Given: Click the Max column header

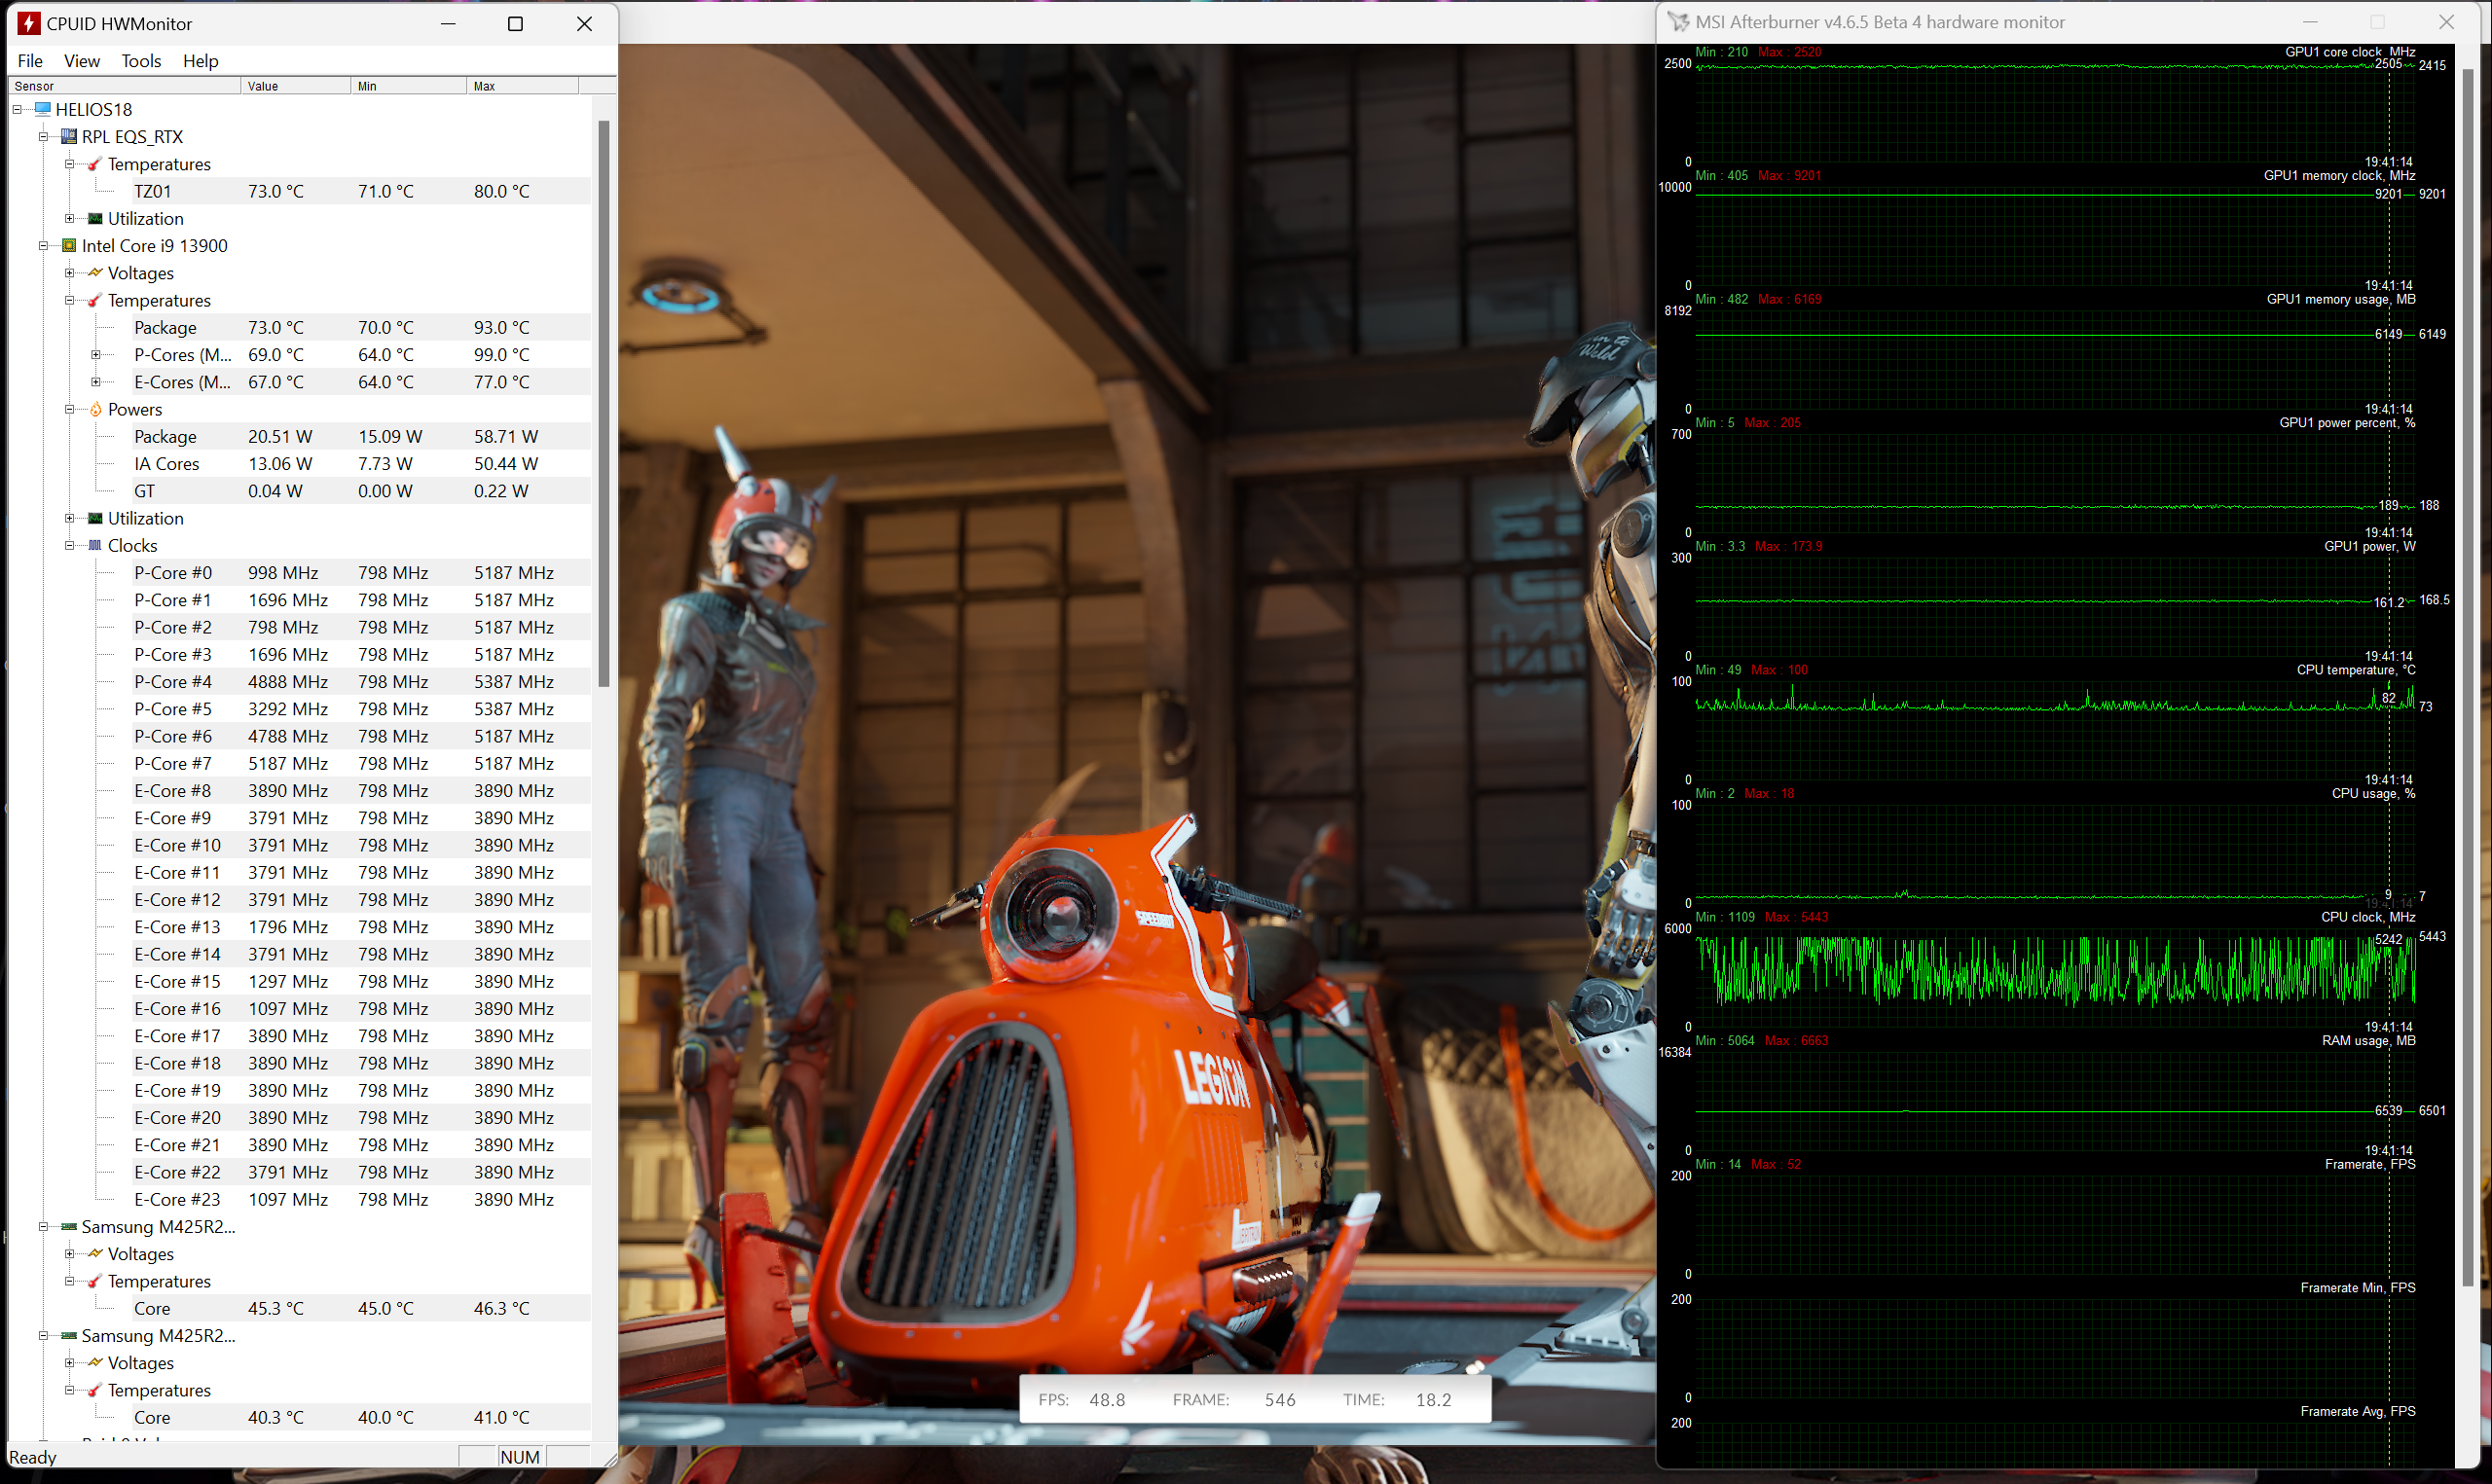Looking at the screenshot, I should click(521, 86).
